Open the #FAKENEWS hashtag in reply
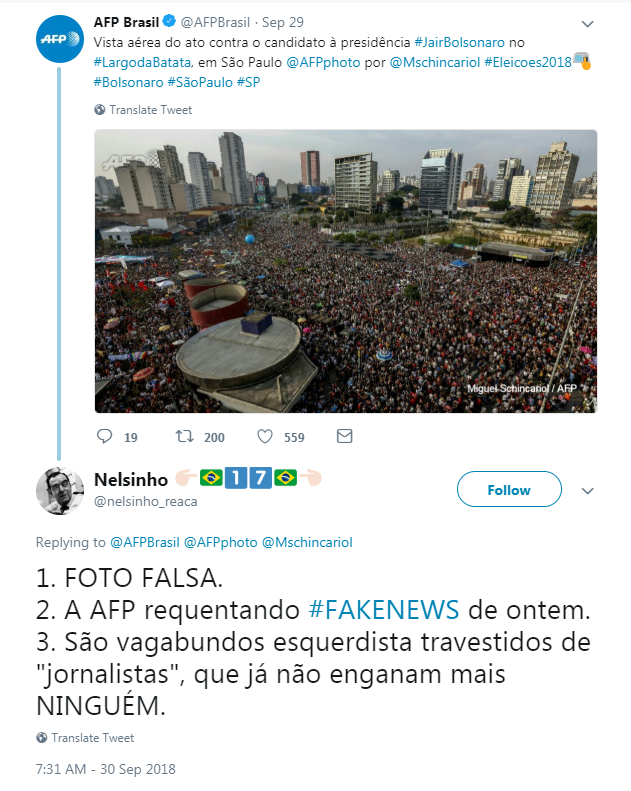This screenshot has width=631, height=791. 384,609
